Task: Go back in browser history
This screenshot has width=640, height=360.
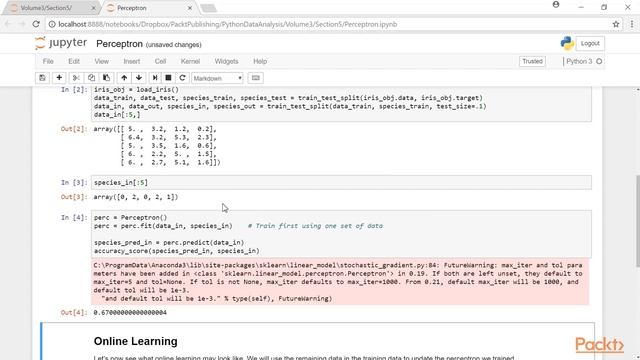Action: 8,24
